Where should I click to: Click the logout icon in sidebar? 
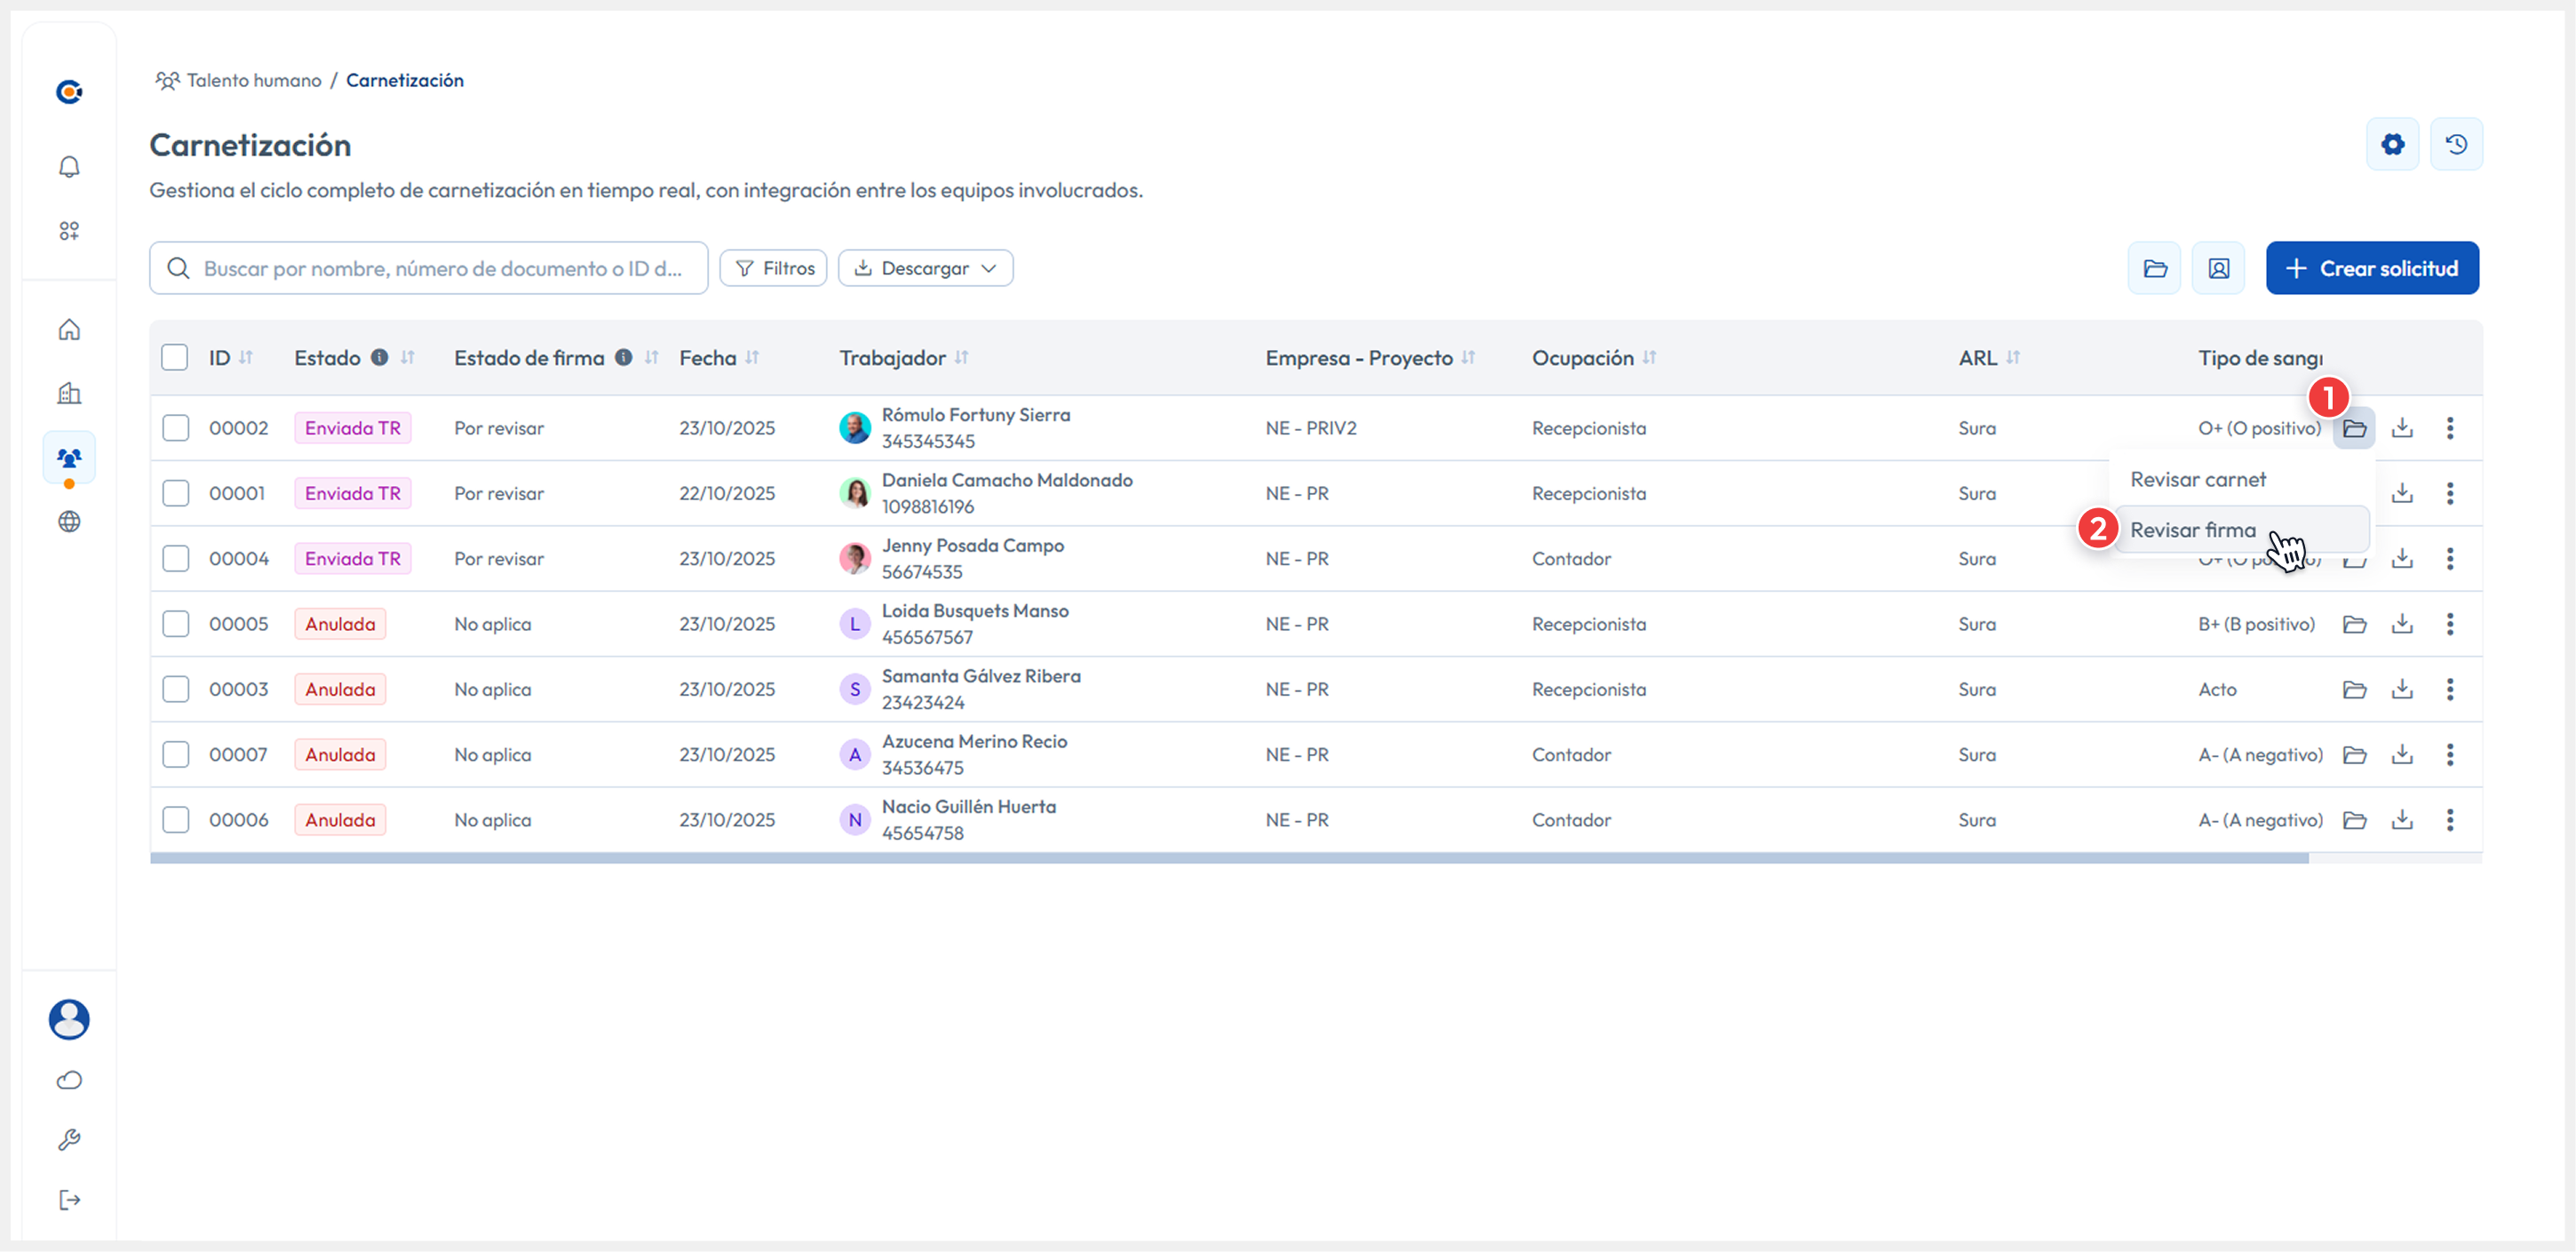click(69, 1199)
